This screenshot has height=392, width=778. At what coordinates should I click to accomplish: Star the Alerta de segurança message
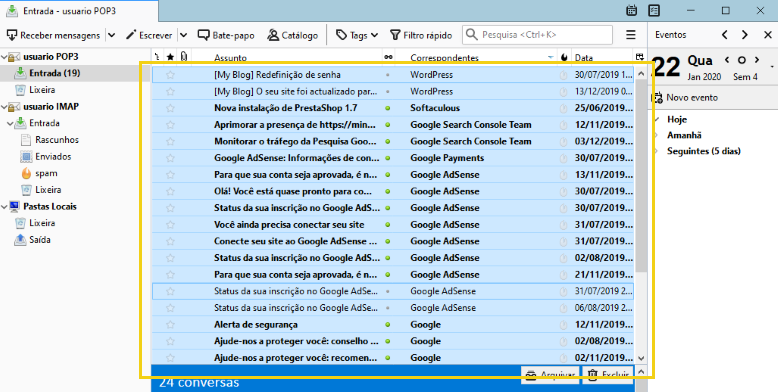(170, 325)
